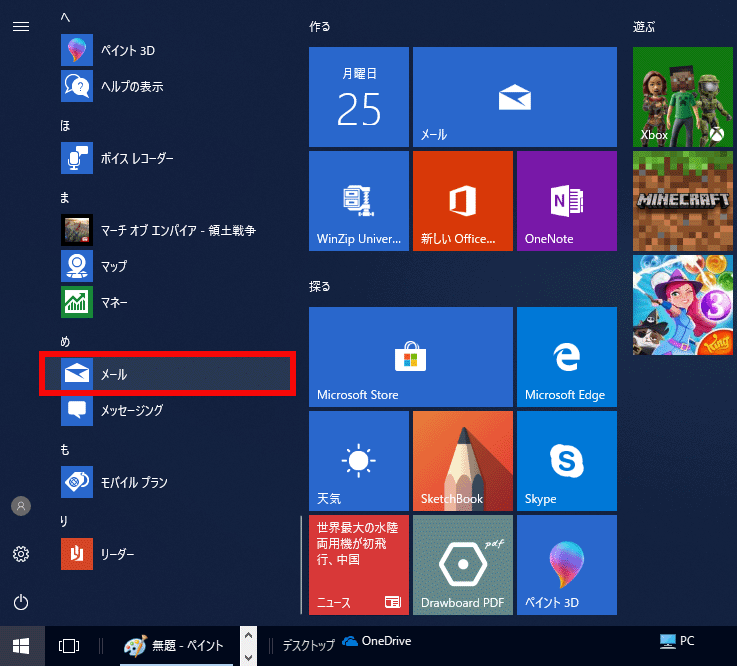Screen dimensions: 737x666
Task: Open デスクトップ toolbar on taskbar
Action: [308, 645]
